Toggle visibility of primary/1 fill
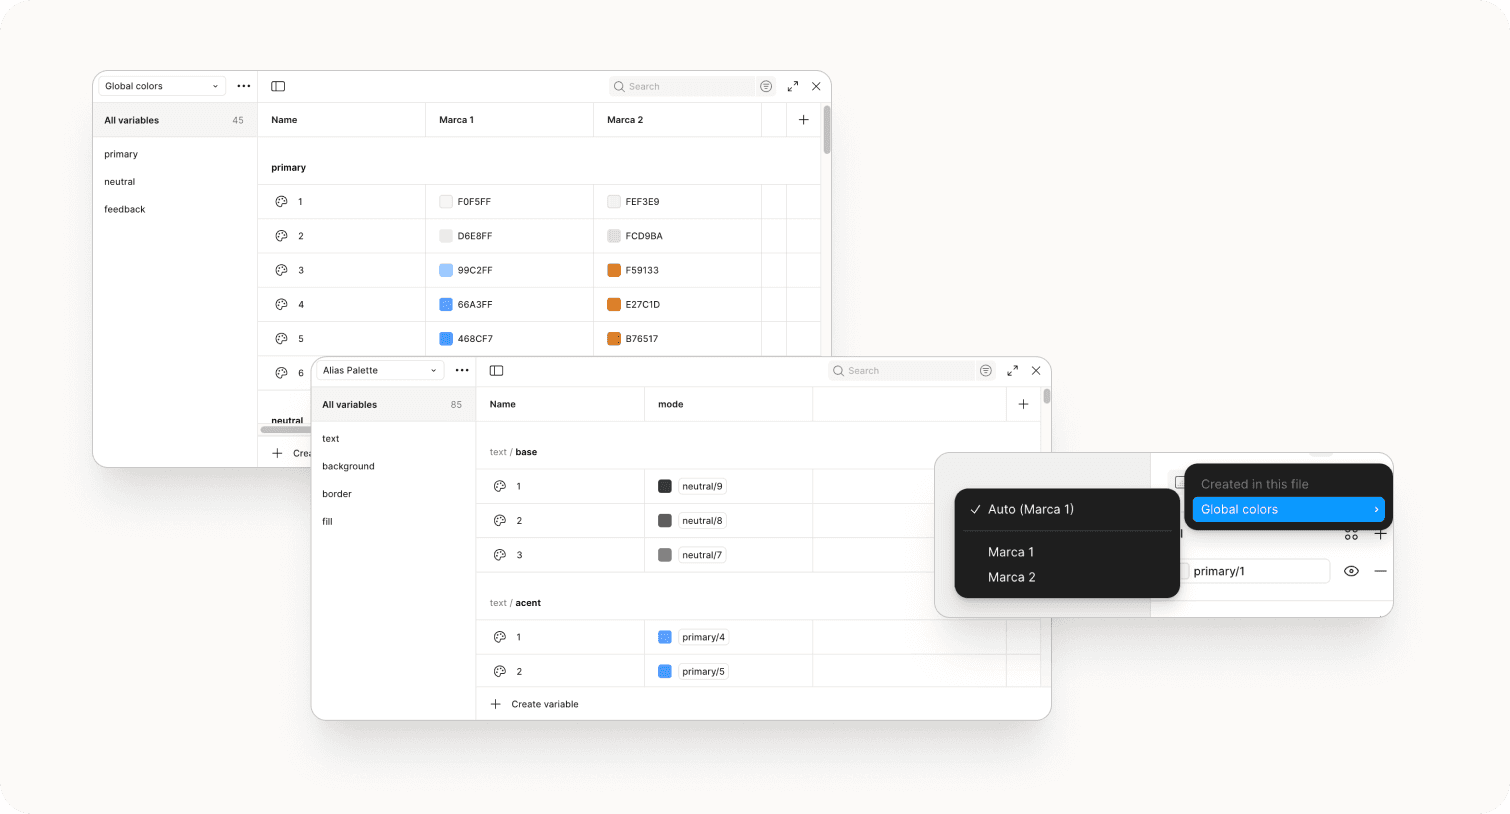This screenshot has width=1510, height=814. tap(1351, 571)
